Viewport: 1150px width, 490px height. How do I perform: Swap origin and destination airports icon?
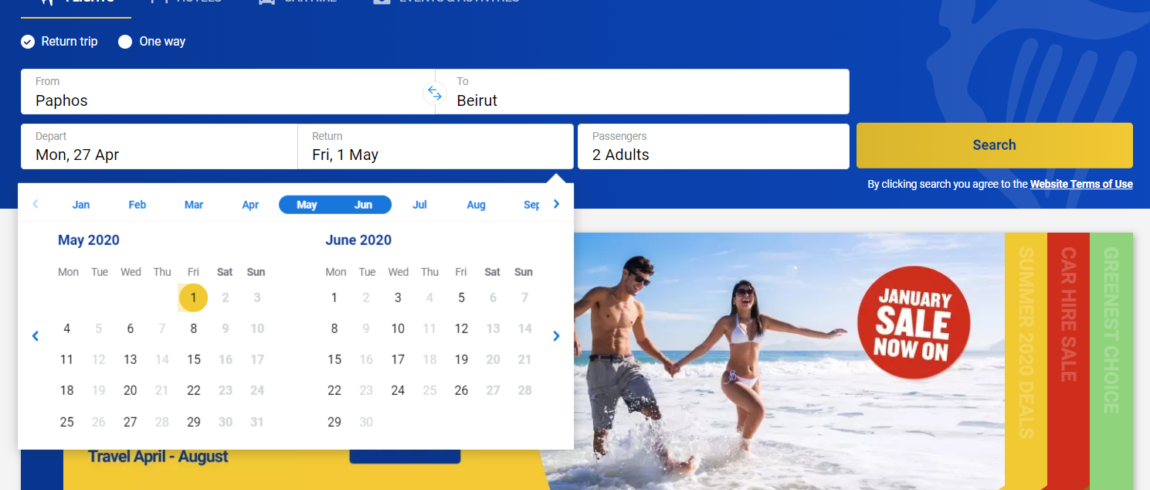point(435,93)
